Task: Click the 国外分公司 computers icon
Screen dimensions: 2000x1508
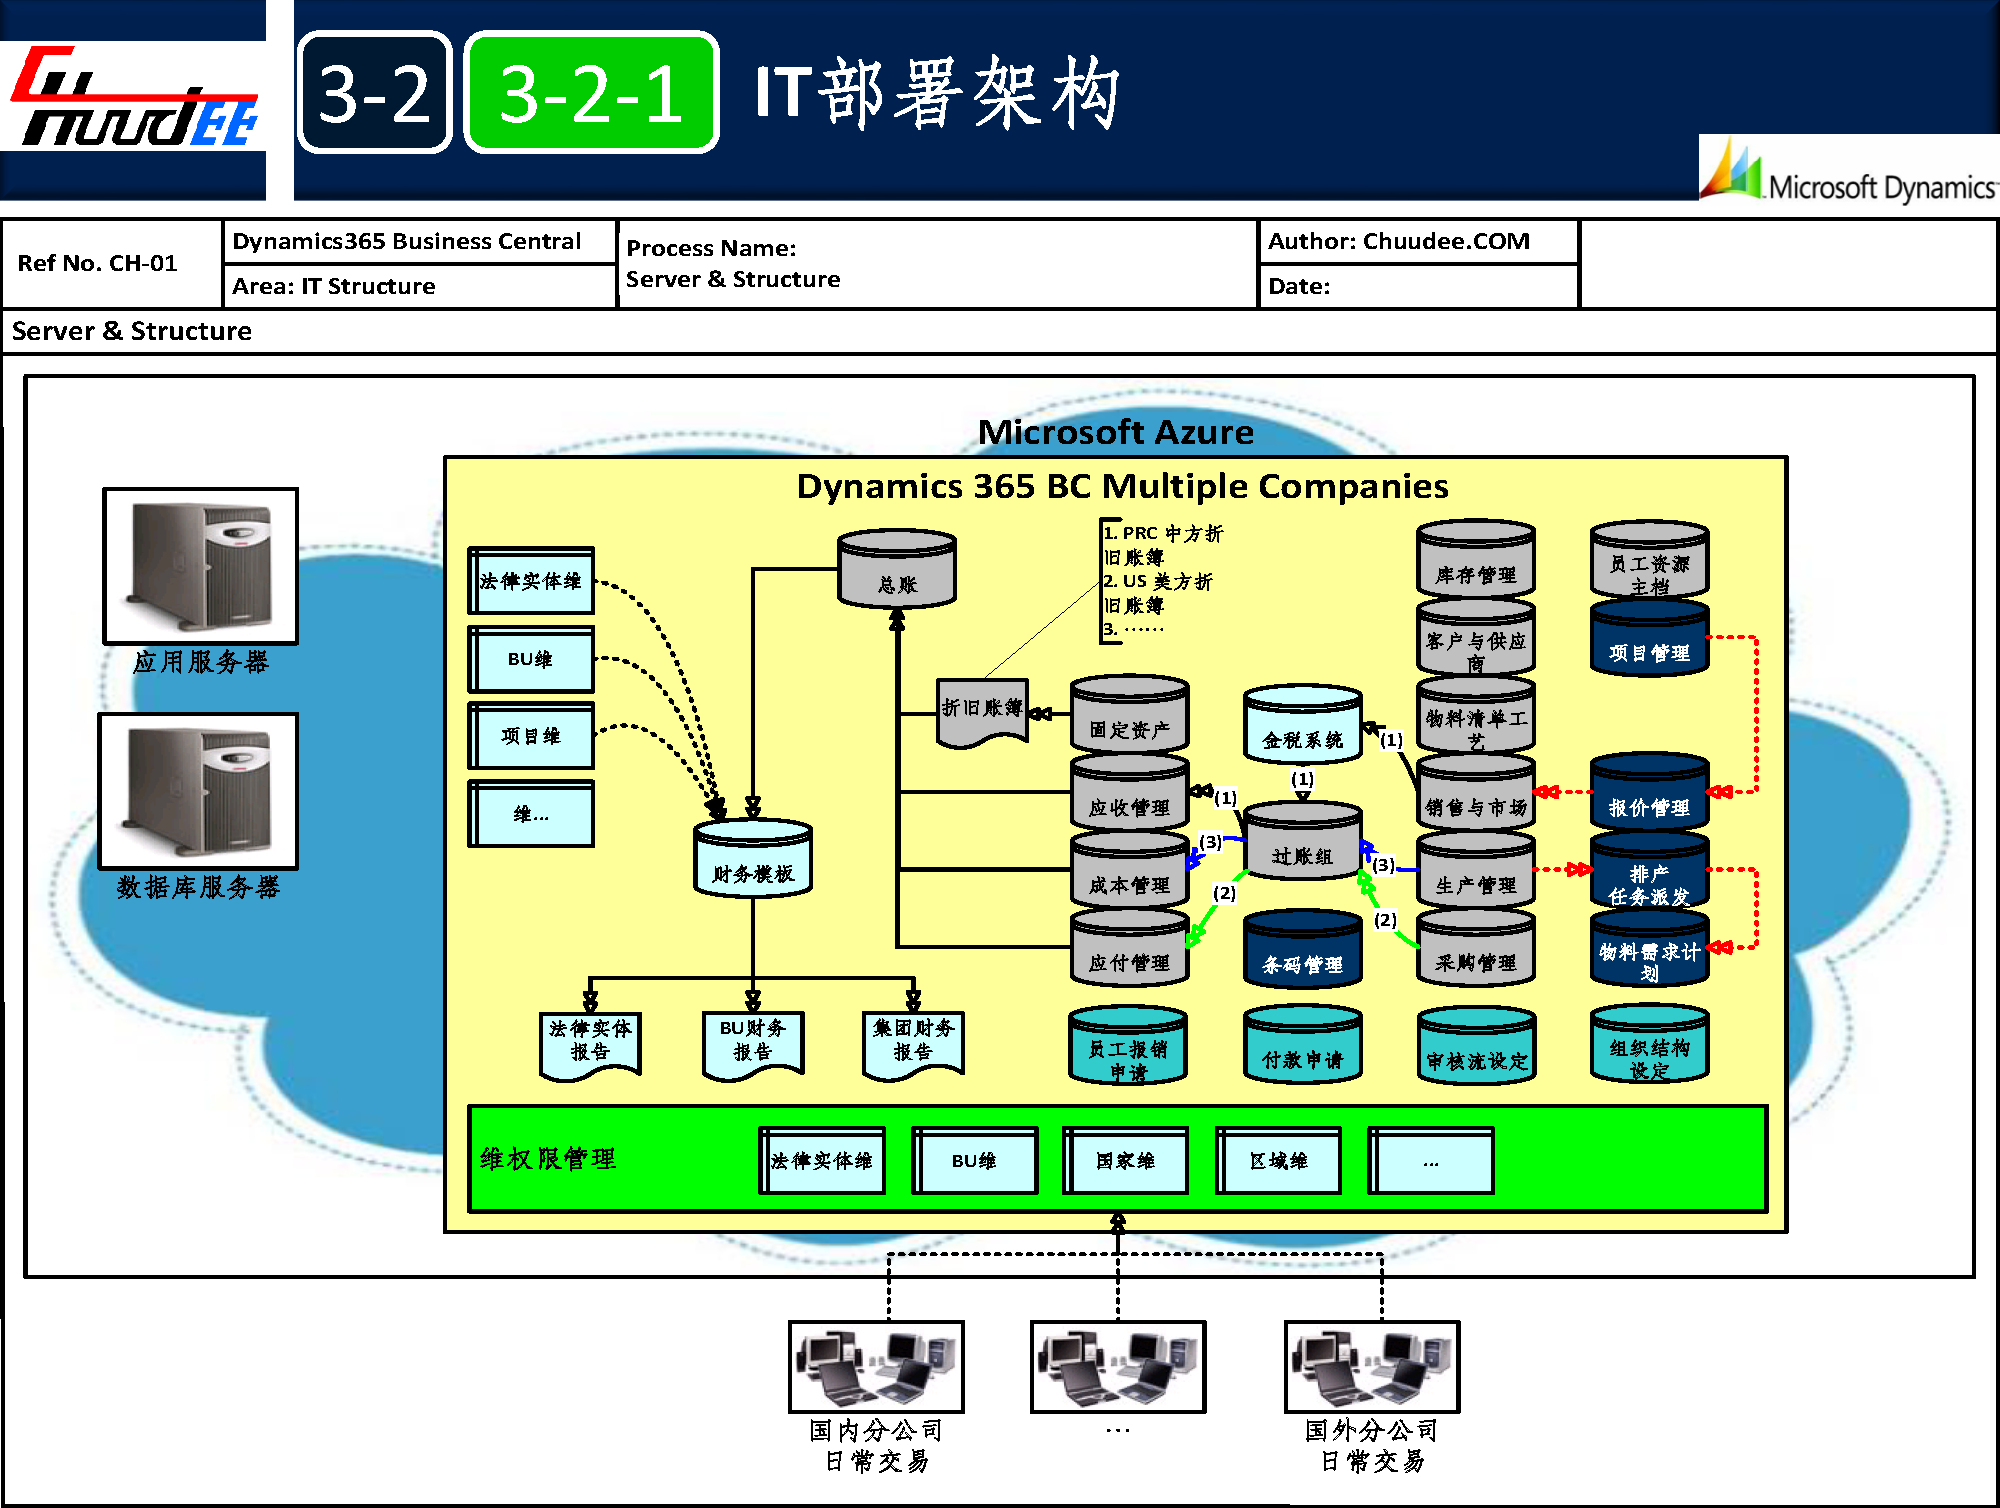Action: coord(1372,1366)
